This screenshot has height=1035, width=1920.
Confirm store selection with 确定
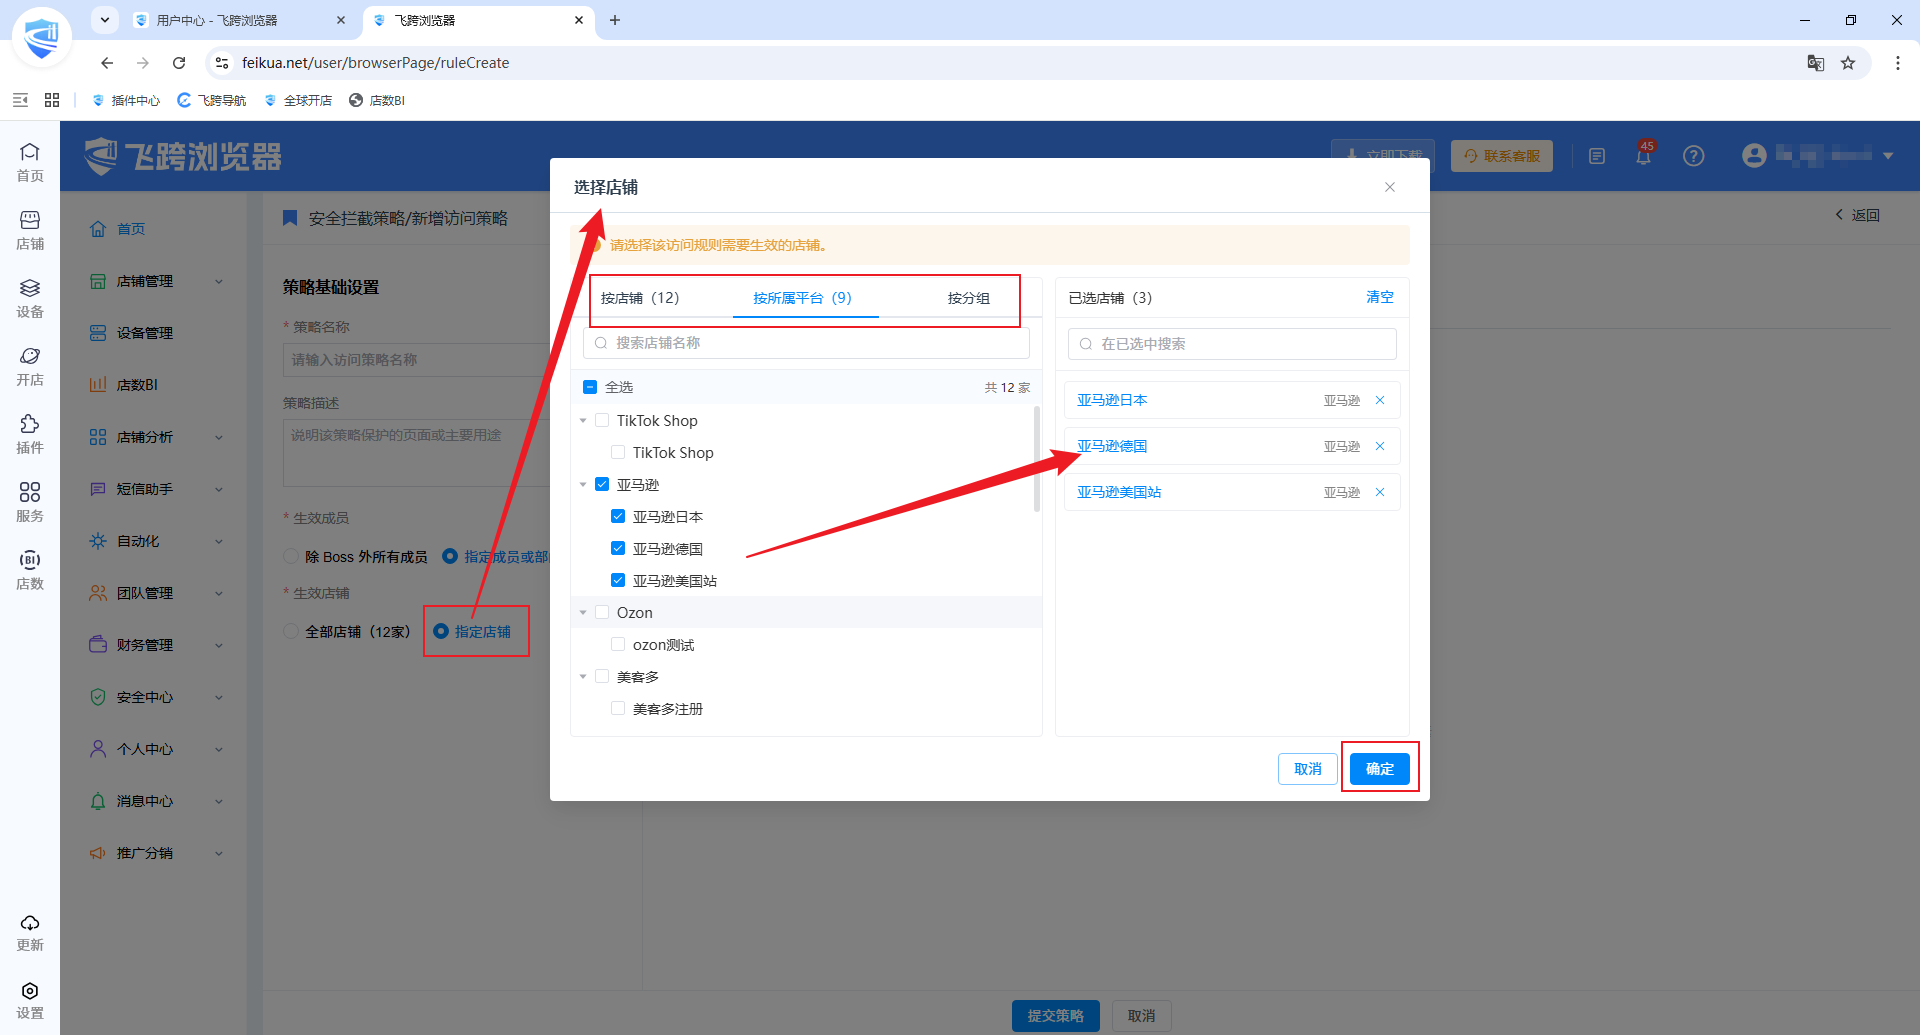(1380, 769)
